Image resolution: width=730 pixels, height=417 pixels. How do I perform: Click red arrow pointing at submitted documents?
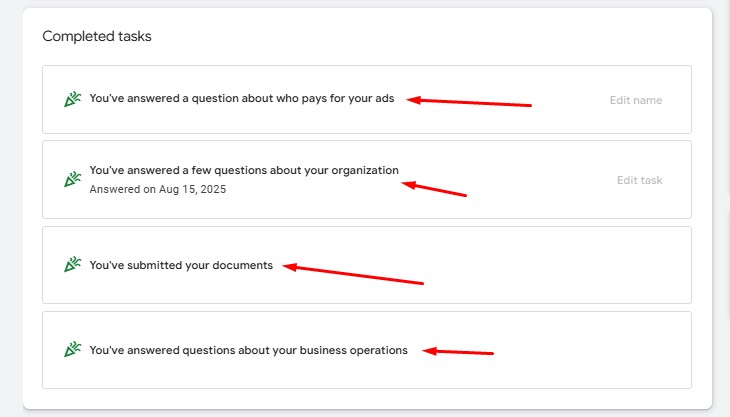click(x=353, y=274)
